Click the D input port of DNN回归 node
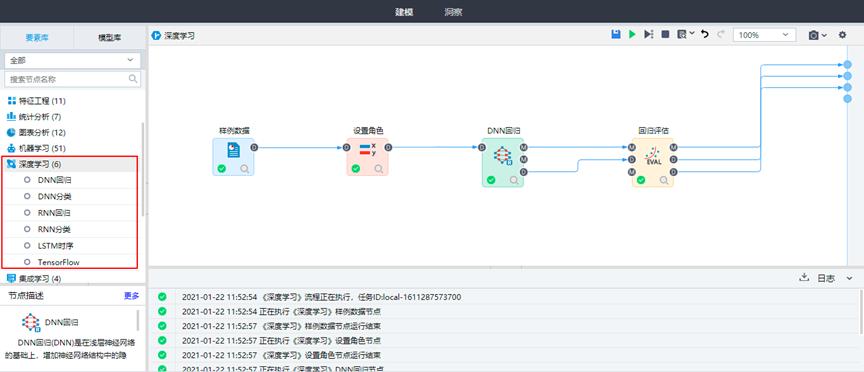This screenshot has width=864, height=372. coord(482,147)
